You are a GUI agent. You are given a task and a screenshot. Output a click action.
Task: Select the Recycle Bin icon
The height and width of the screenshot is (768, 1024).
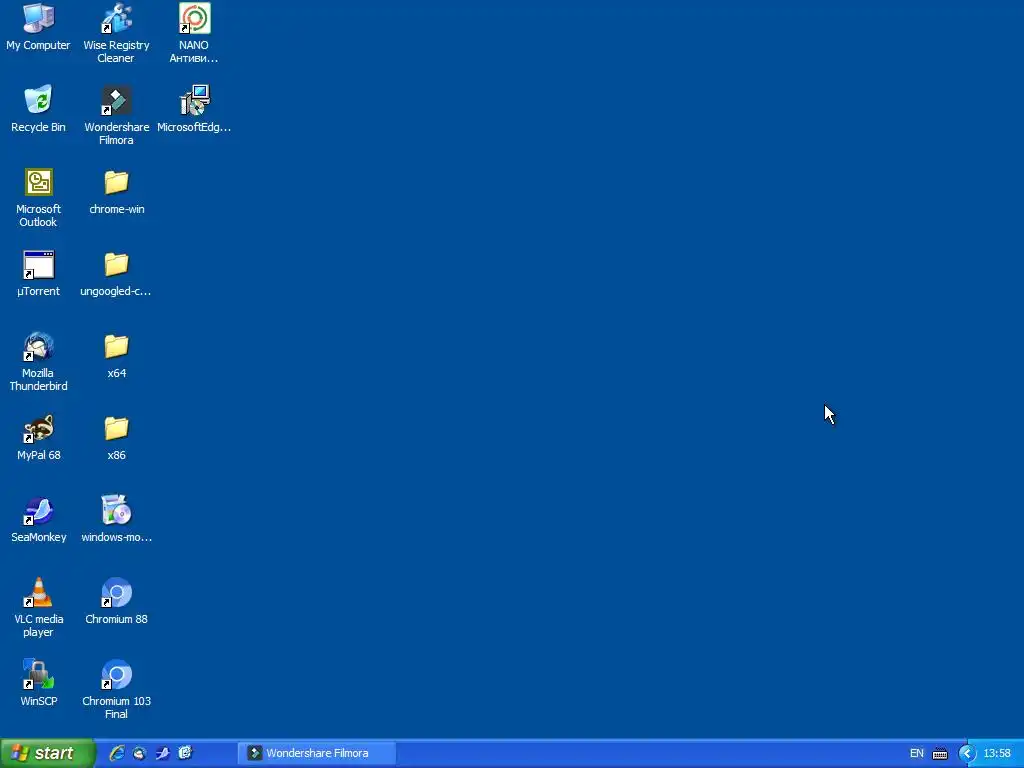[38, 109]
